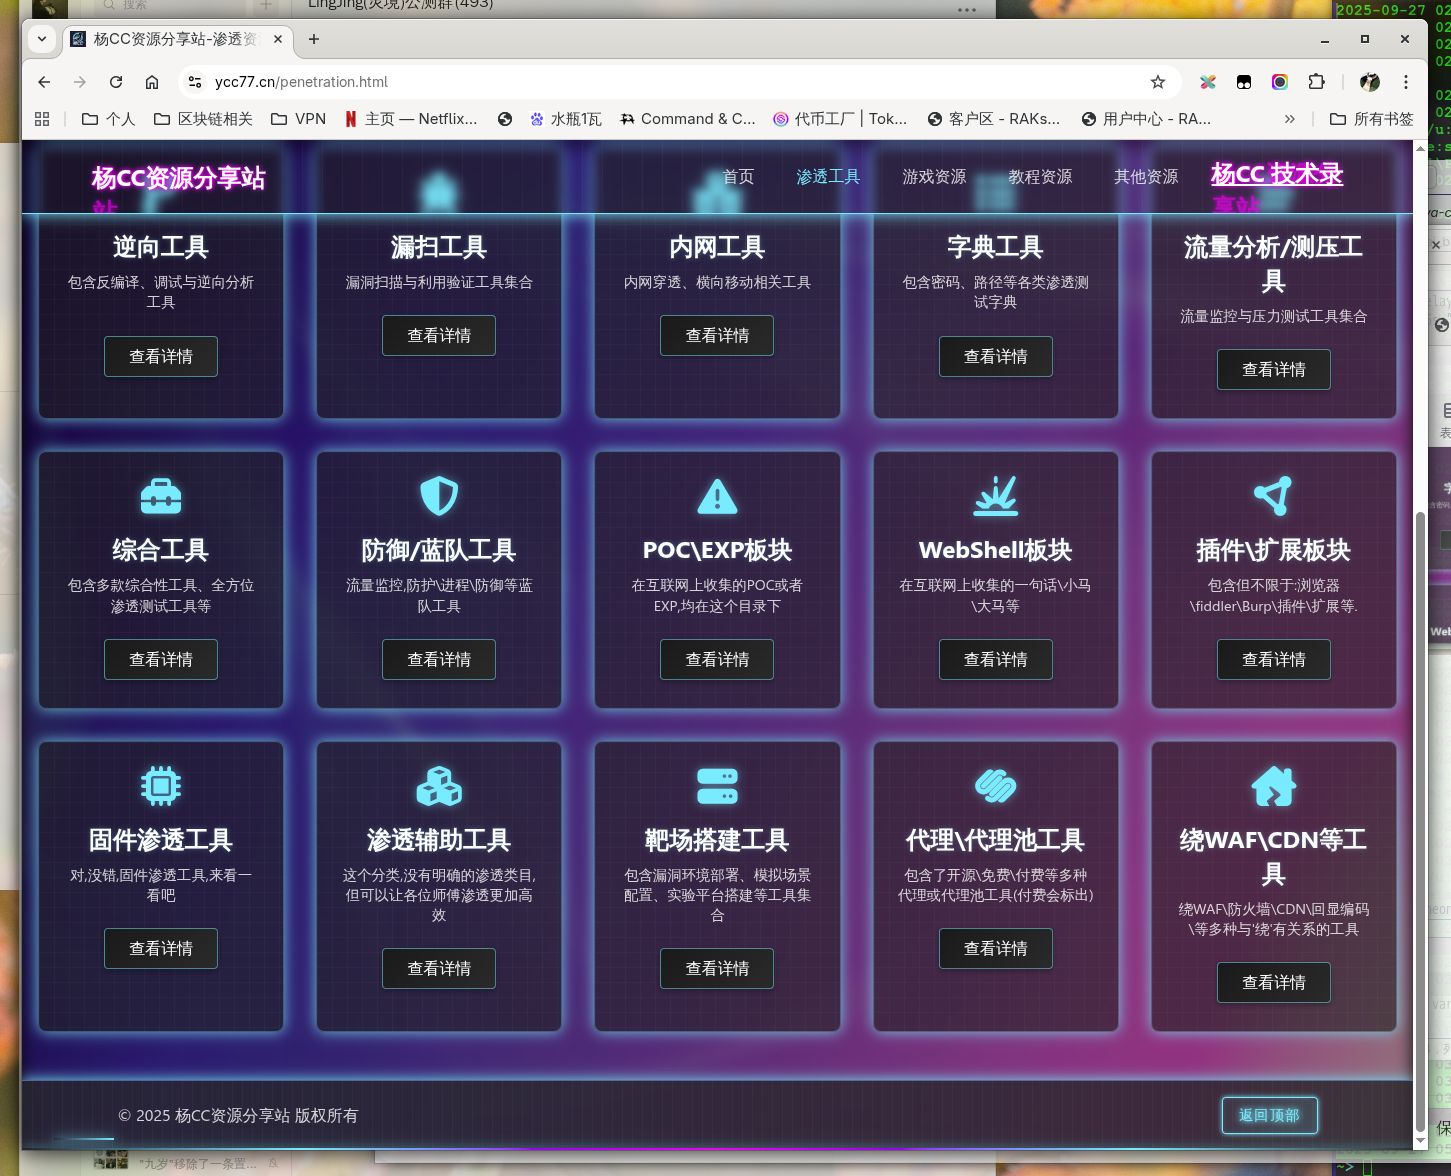1451x1176 pixels.
Task: Click the toolbox icon above 综合工具
Action: (x=161, y=496)
